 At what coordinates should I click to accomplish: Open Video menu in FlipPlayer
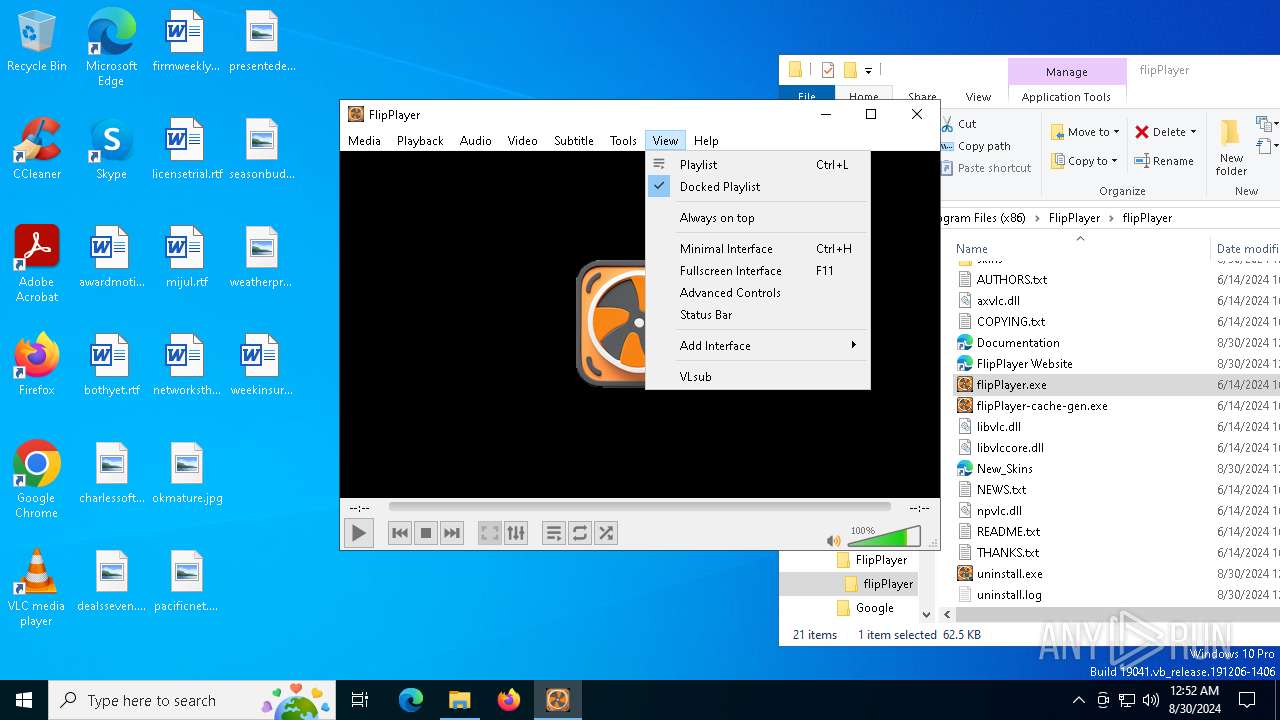coord(522,141)
